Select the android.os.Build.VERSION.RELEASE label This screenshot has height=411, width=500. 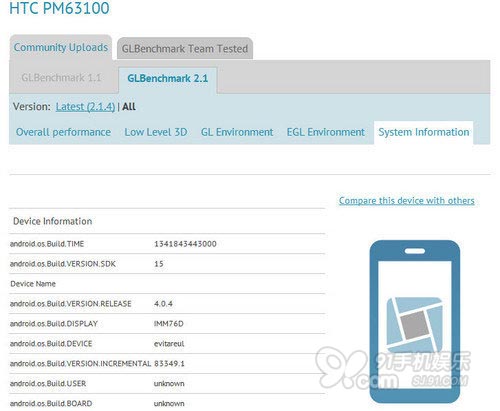(x=71, y=304)
